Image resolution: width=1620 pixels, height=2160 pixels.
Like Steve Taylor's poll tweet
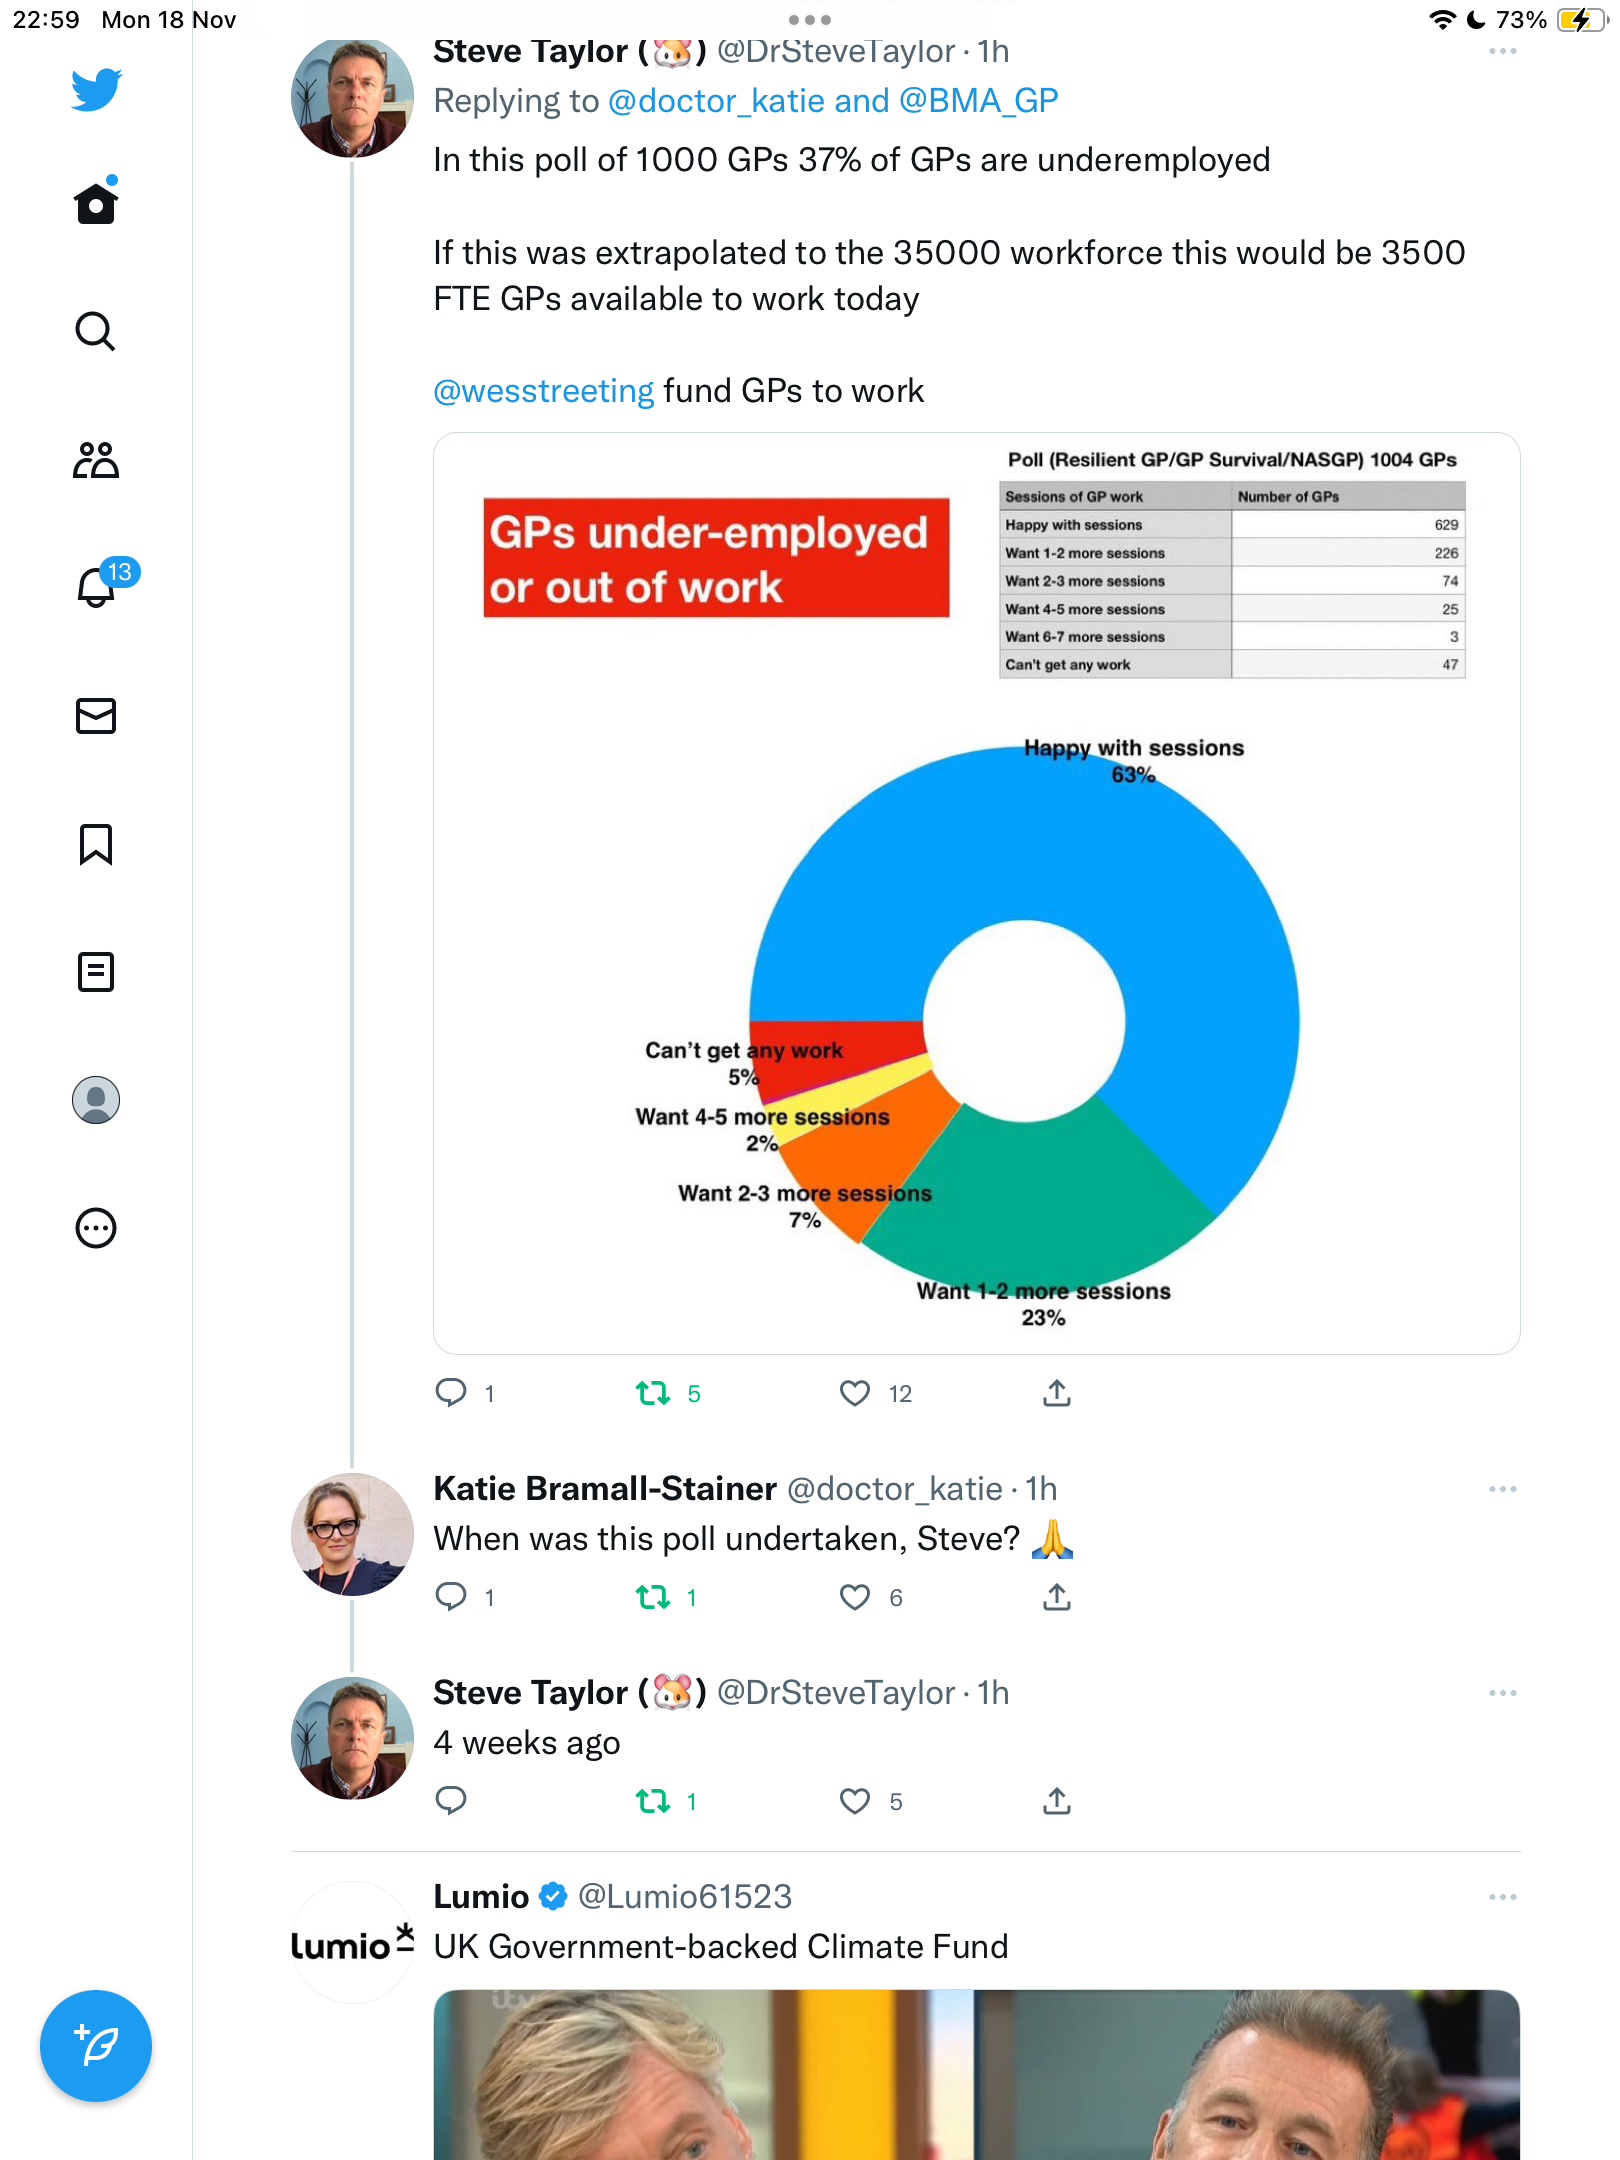(855, 1393)
